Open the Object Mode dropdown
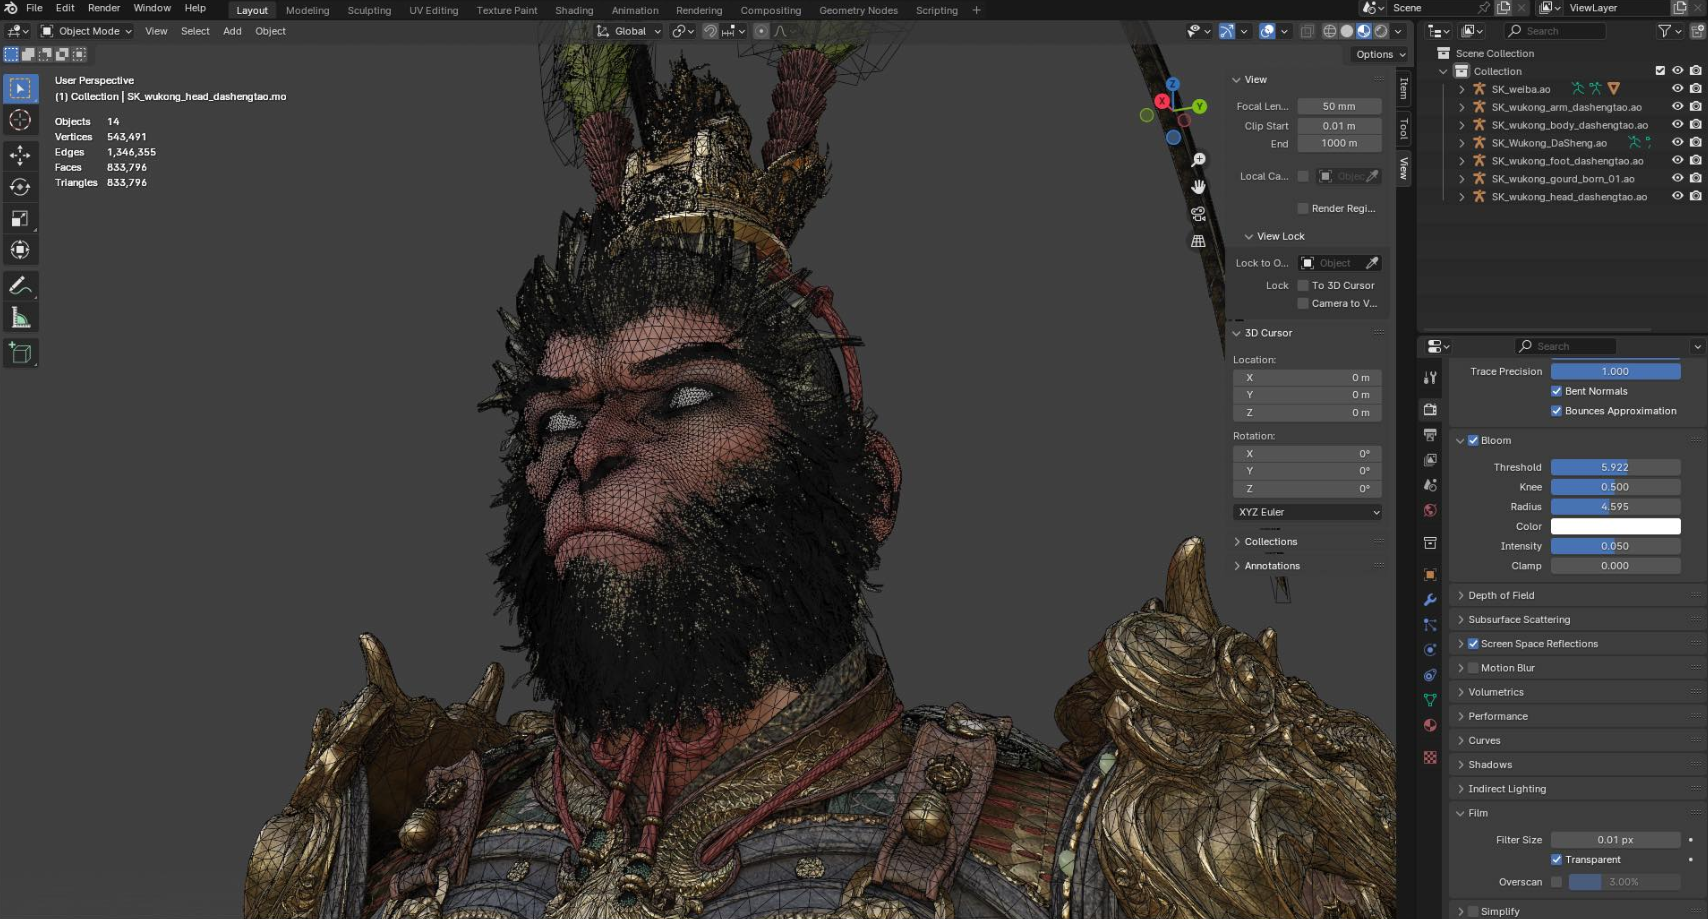 click(x=87, y=31)
